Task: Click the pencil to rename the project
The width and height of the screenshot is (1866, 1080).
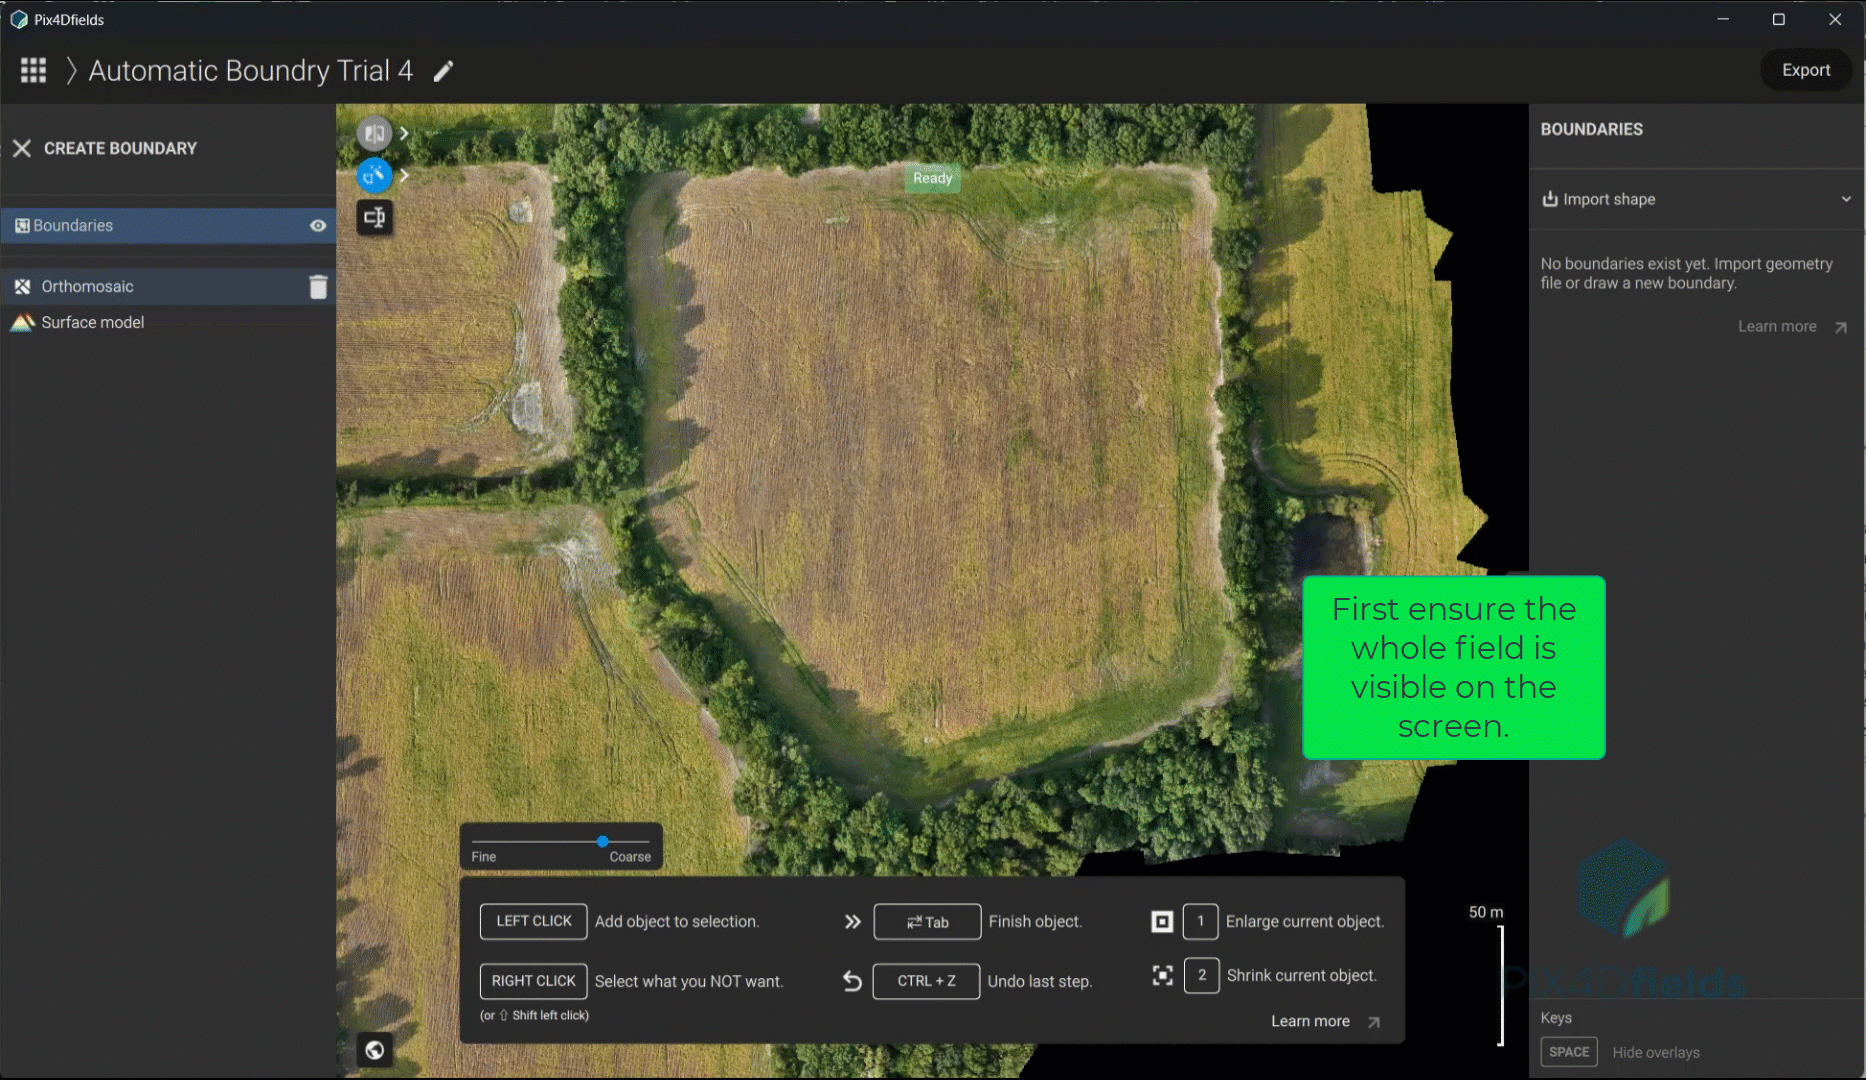Action: click(x=443, y=70)
